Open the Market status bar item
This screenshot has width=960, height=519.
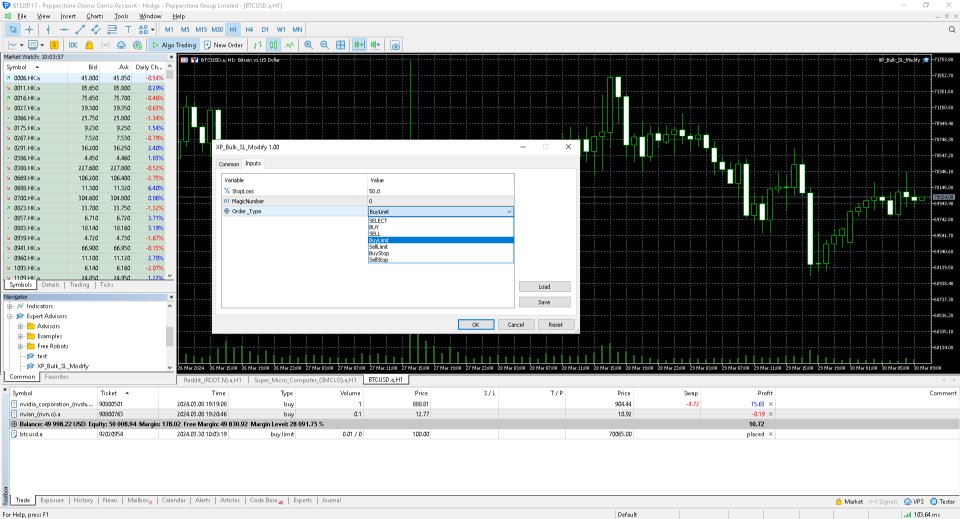pyautogui.click(x=849, y=501)
